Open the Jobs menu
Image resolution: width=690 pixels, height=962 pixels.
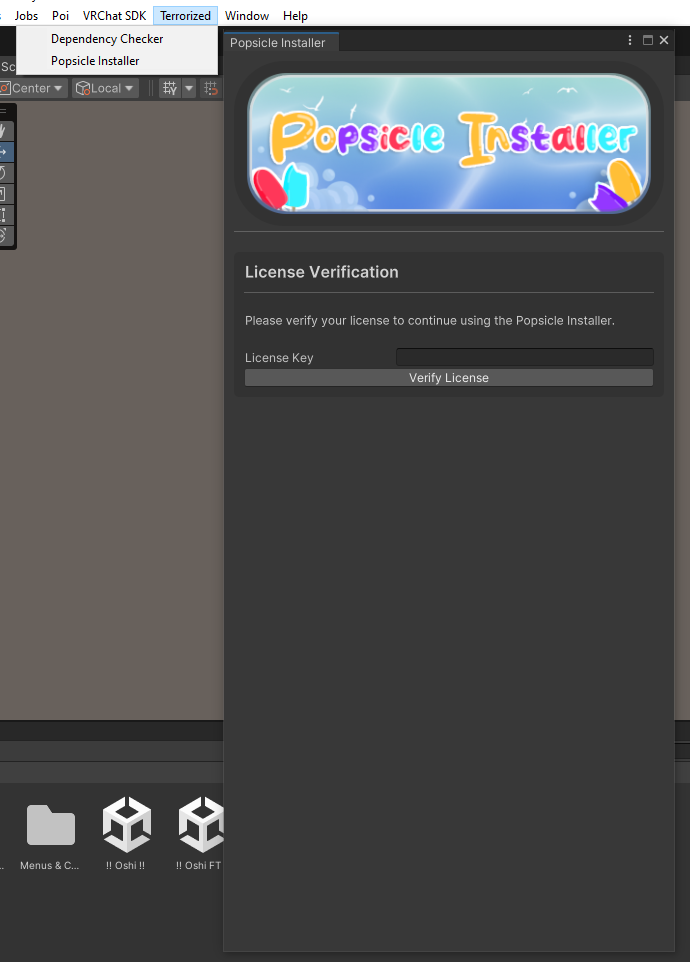click(26, 15)
